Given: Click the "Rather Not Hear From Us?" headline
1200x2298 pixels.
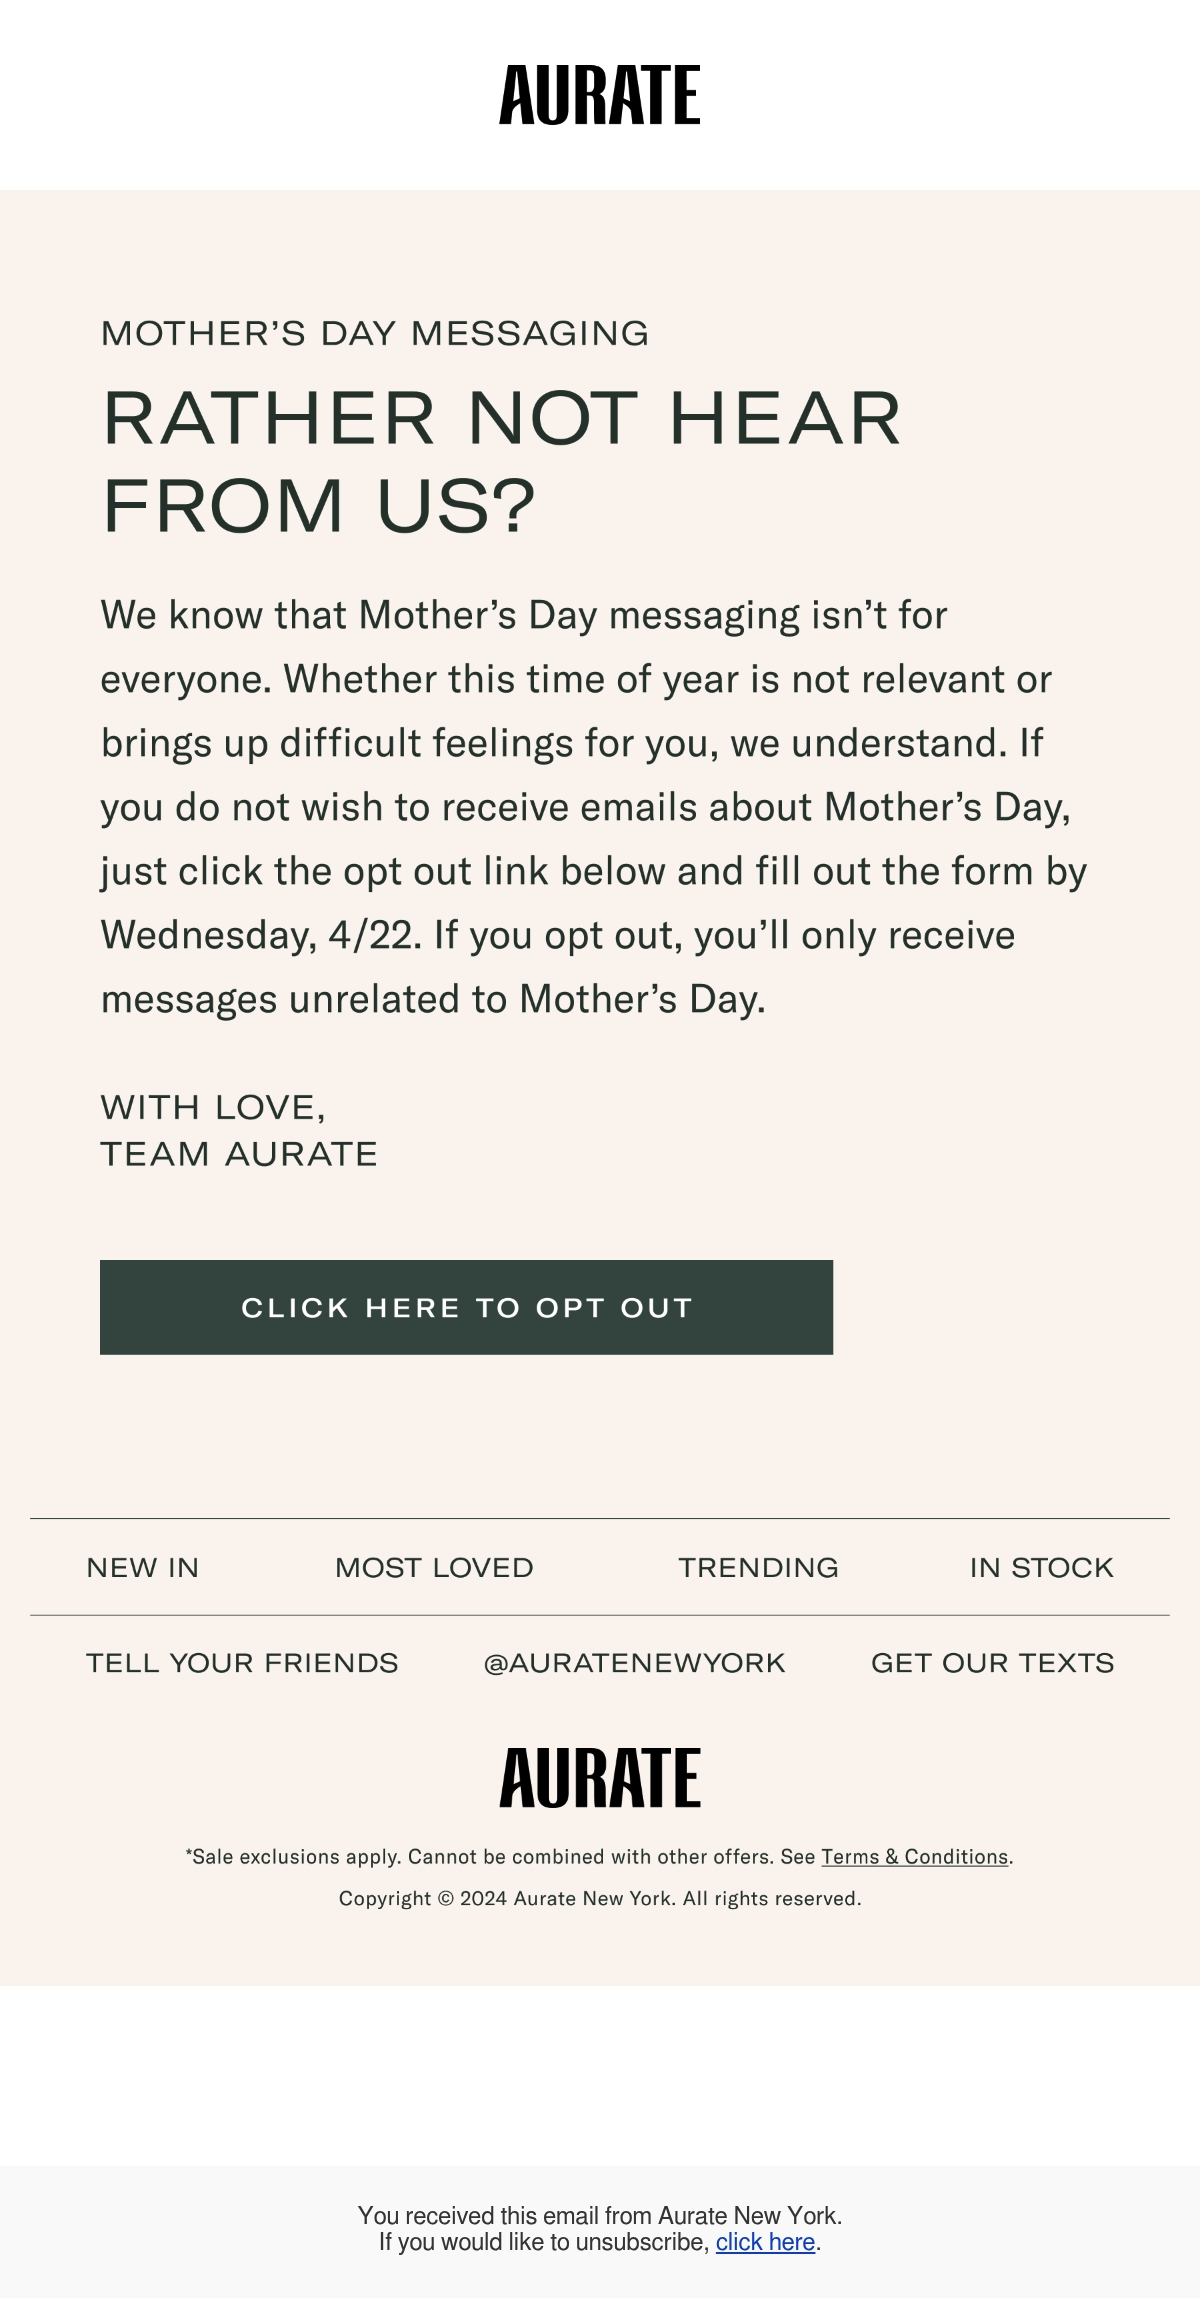Looking at the screenshot, I should [x=502, y=461].
